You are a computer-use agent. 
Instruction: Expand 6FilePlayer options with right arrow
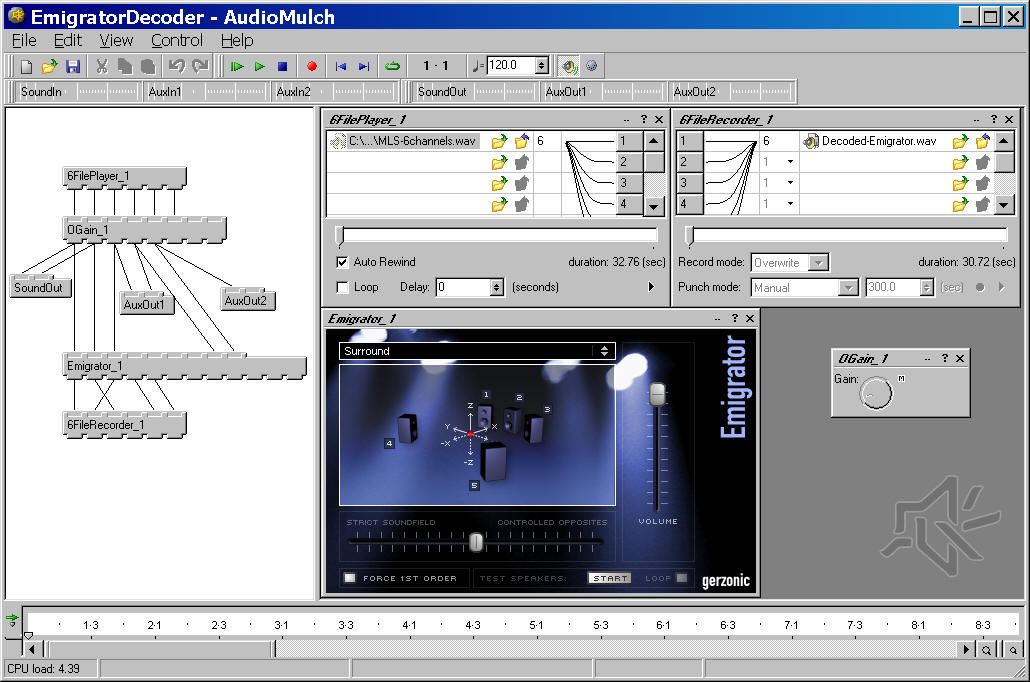651,286
